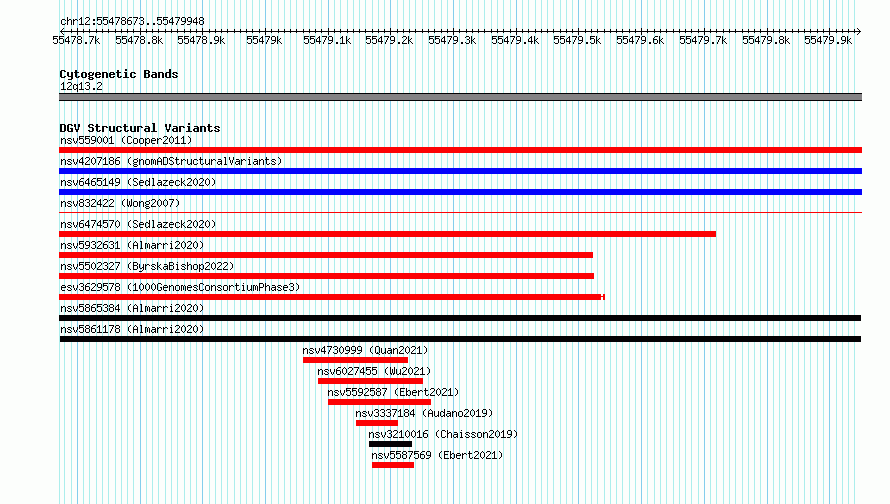Screen dimensions: 890x504
Task: Click the blue bar for nsv6465149
Action: (460, 192)
